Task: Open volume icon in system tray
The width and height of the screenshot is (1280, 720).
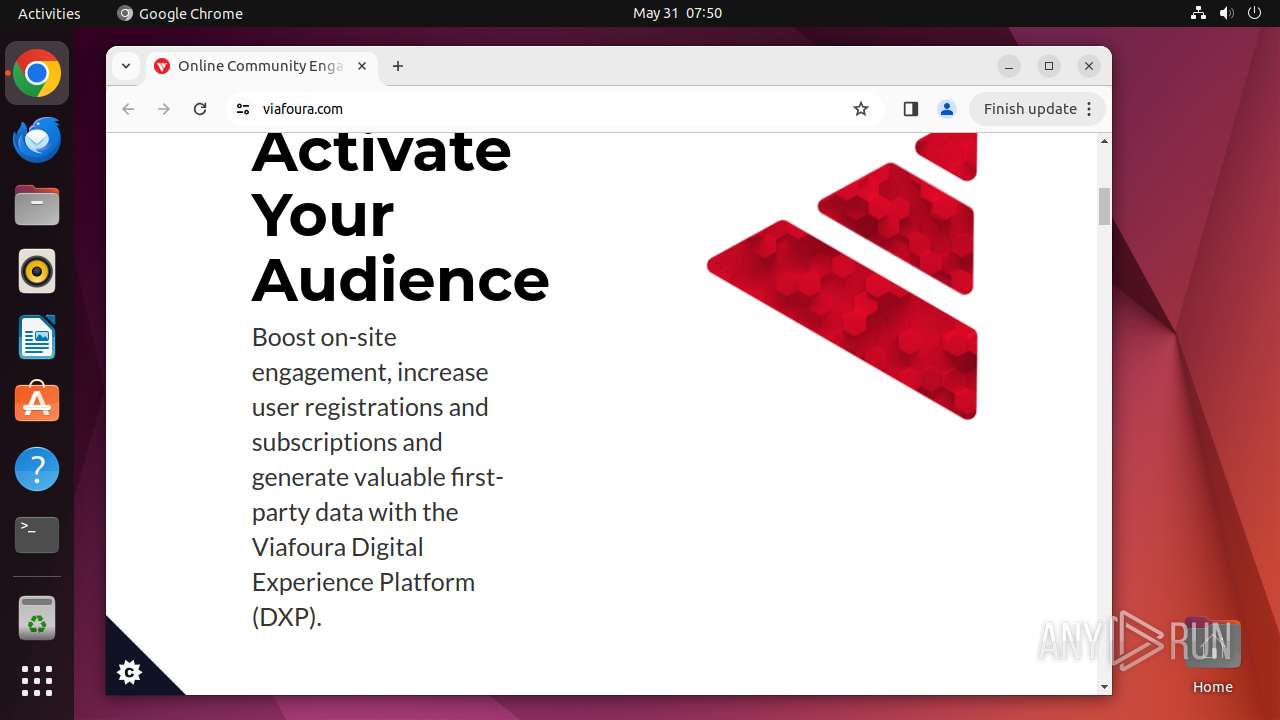Action: 1226,13
